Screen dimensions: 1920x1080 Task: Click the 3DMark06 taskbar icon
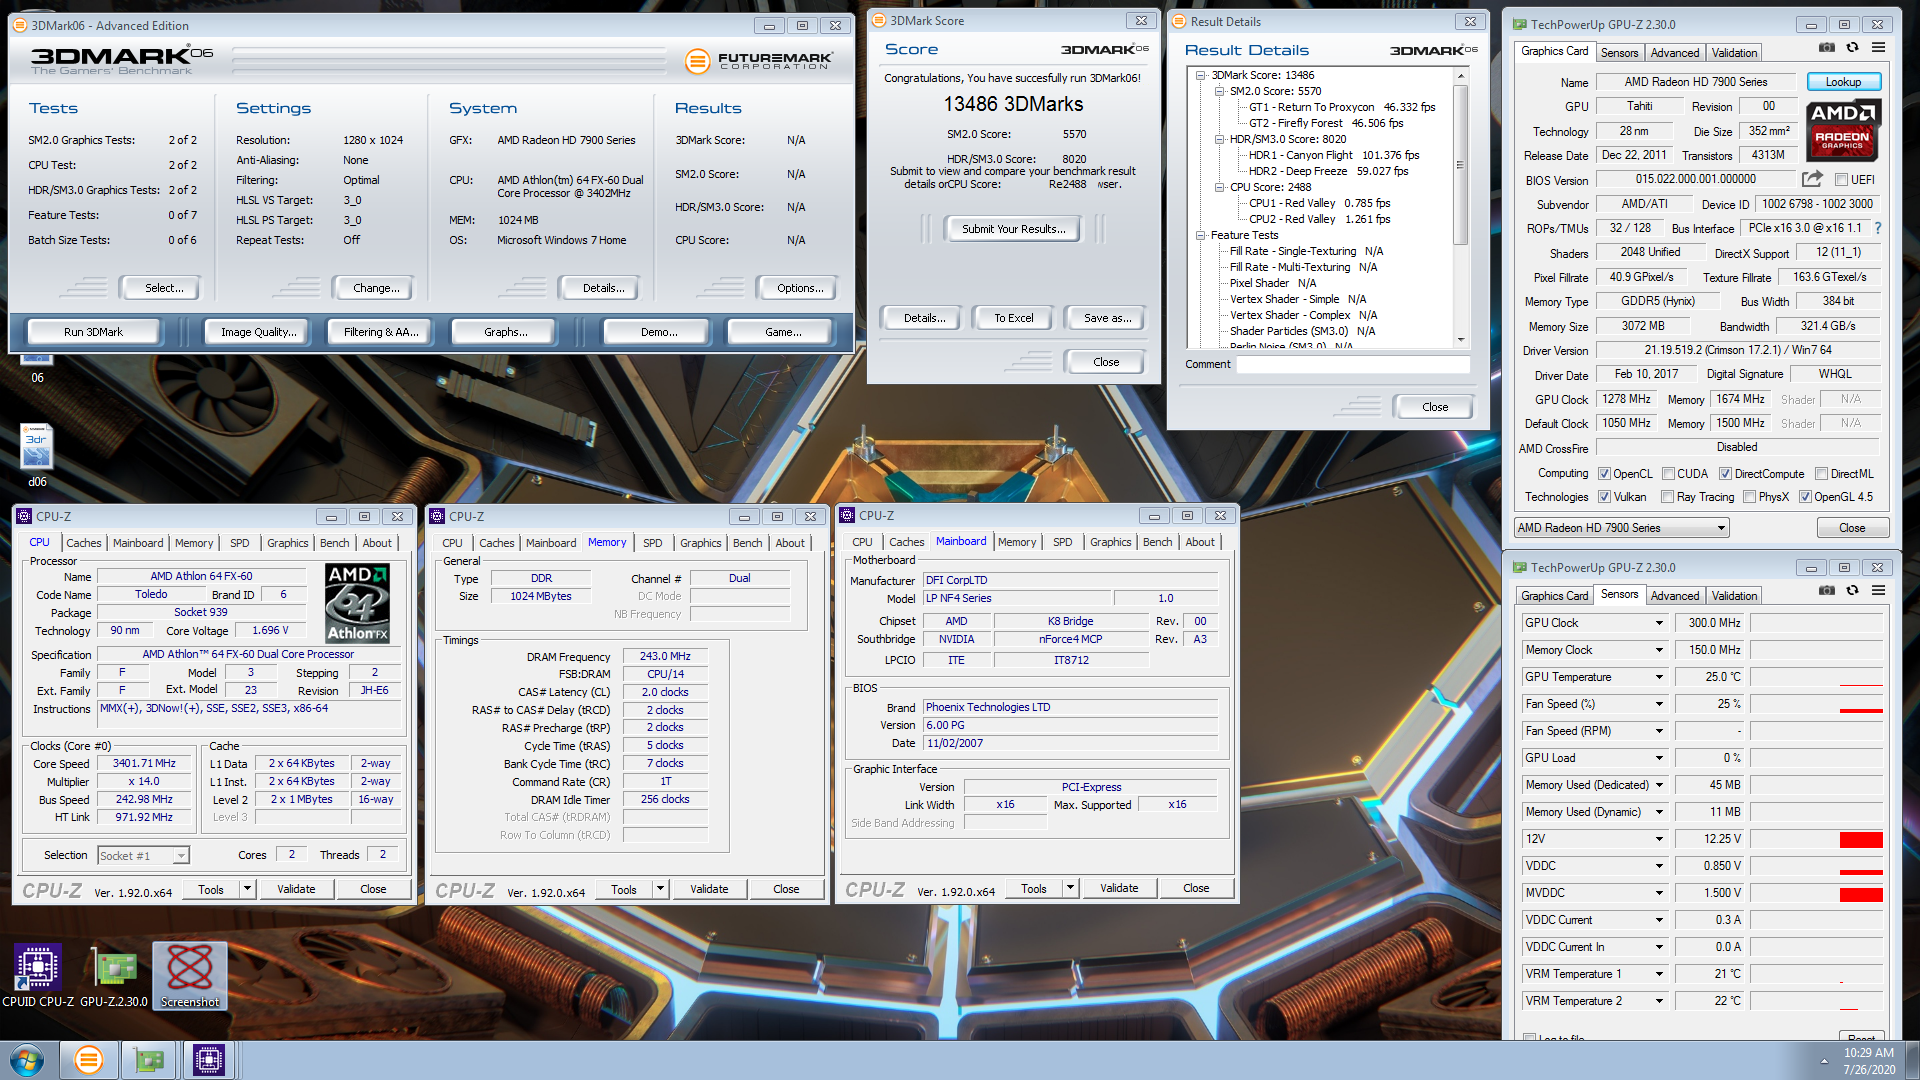point(89,1060)
